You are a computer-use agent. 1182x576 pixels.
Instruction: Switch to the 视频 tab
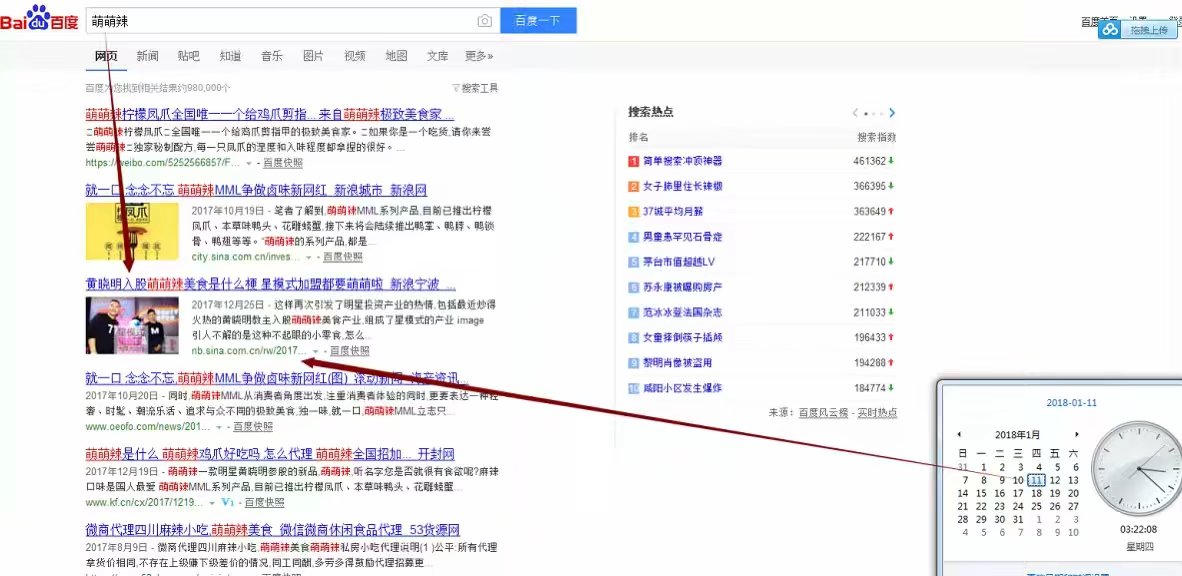tap(355, 56)
